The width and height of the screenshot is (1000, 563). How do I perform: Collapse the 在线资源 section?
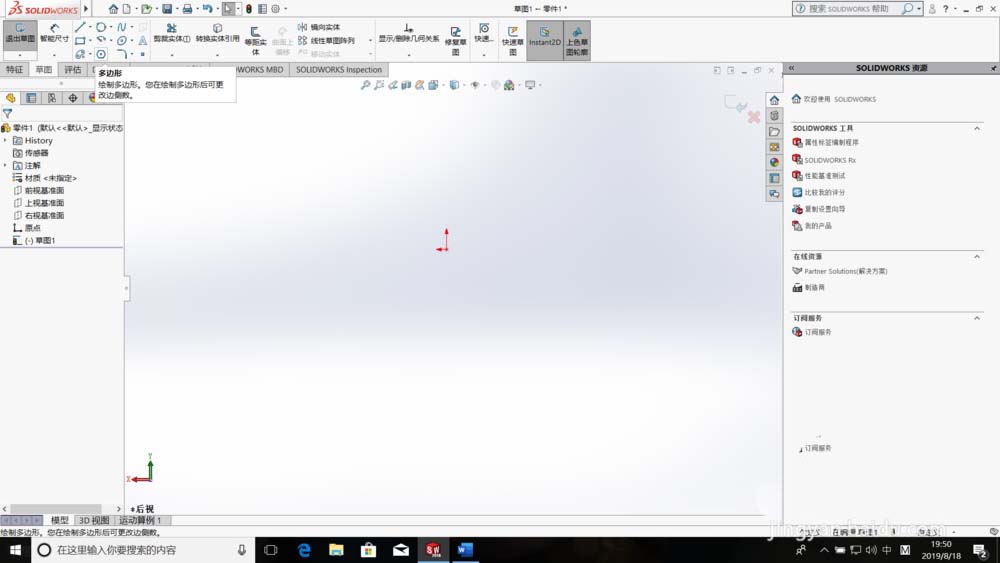coord(976,256)
